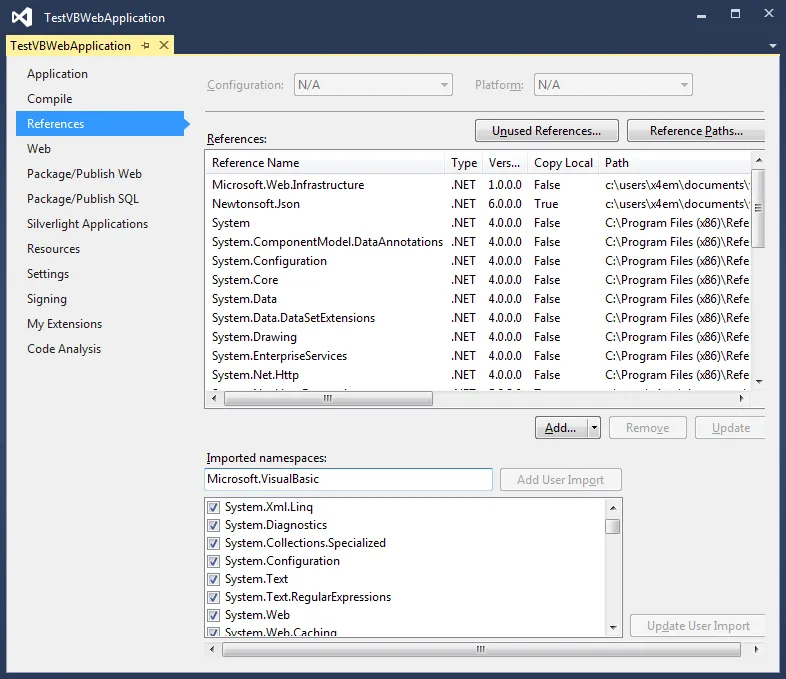Open the Platform dropdown

tap(613, 85)
